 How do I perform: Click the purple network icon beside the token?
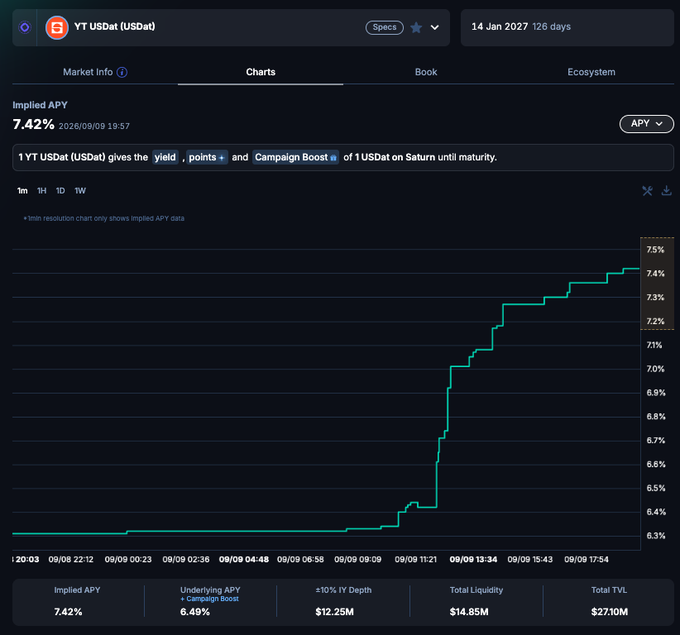25,27
